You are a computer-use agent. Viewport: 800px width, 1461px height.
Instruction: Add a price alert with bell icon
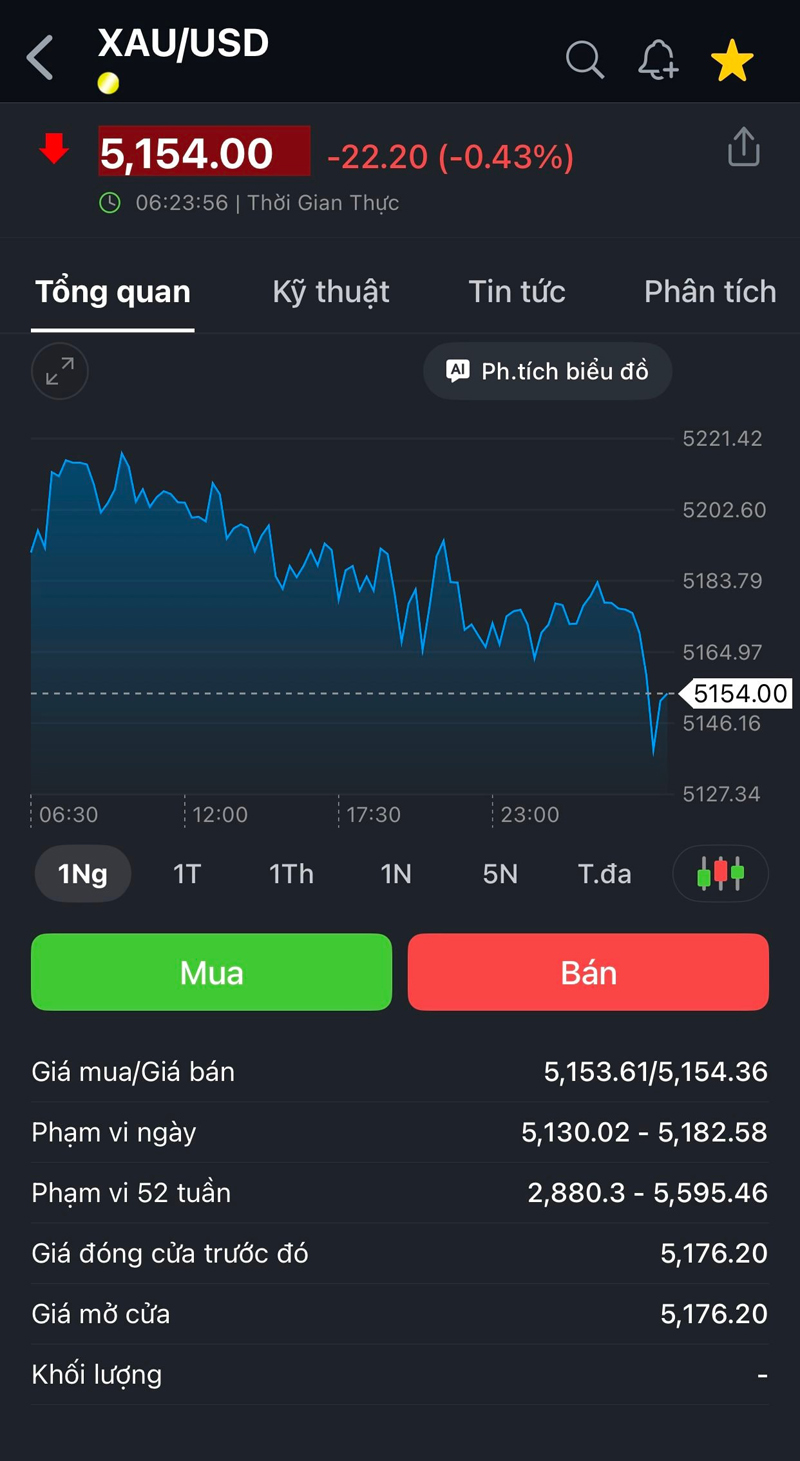[x=658, y=60]
